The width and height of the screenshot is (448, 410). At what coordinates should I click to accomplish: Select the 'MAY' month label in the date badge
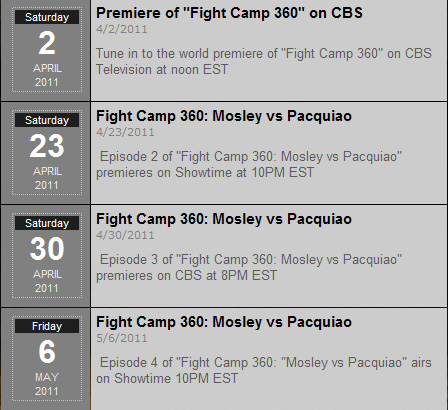pyautogui.click(x=47, y=377)
